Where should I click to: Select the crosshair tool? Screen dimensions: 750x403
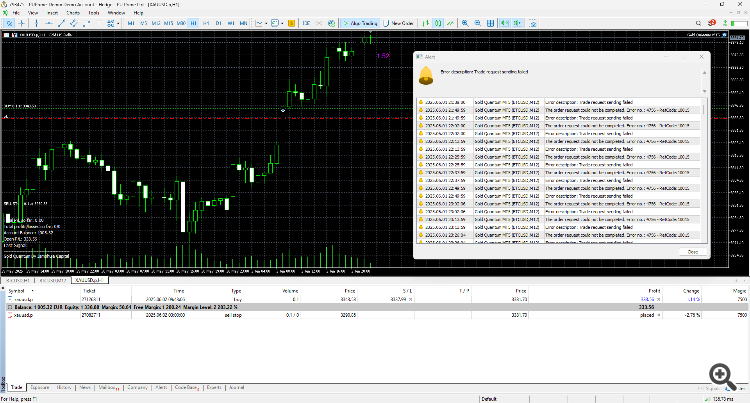22,23
